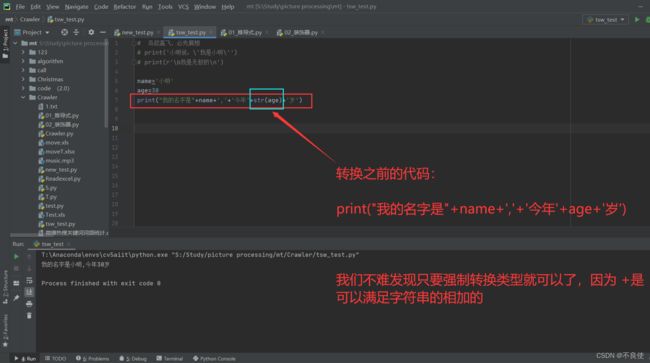Locate the current file in Project tree

tap(64, 32)
